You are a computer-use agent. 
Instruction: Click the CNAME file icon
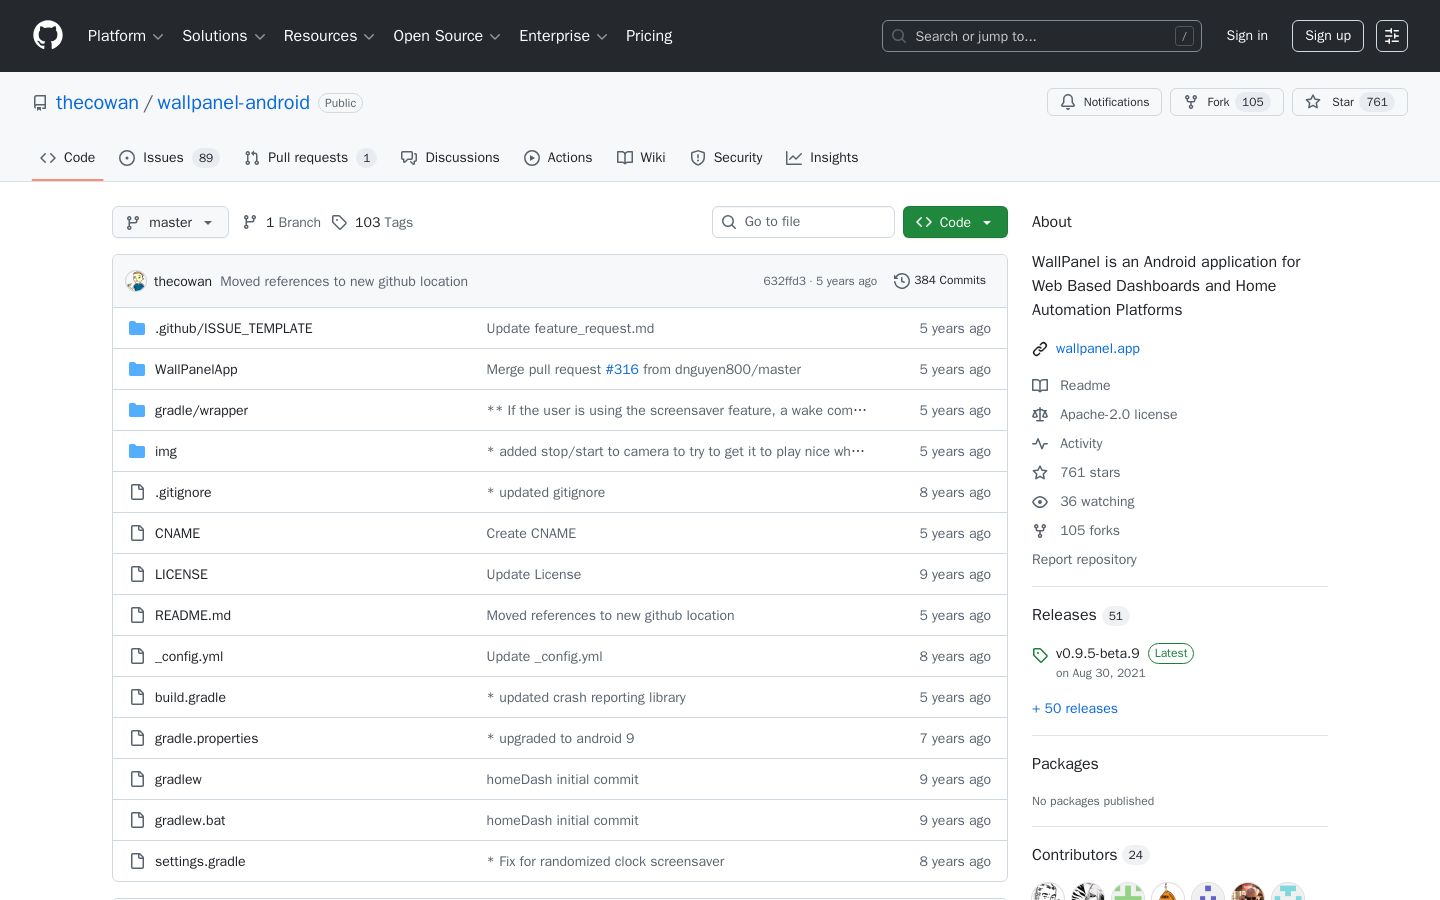point(137,533)
